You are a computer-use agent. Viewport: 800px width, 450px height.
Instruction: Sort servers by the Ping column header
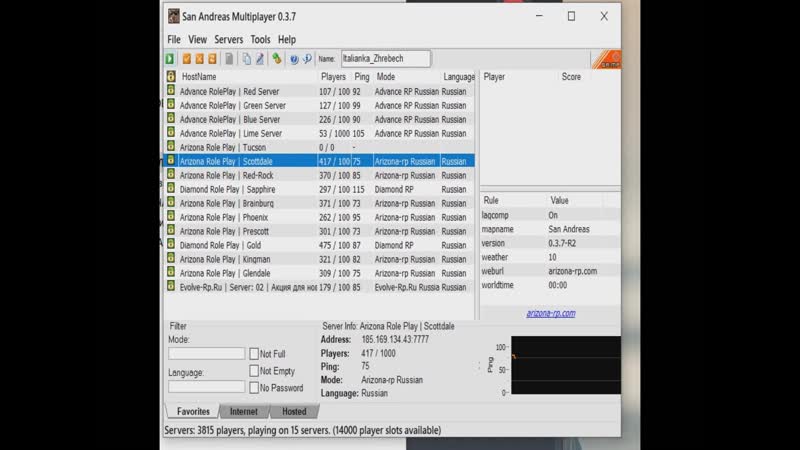pos(362,77)
